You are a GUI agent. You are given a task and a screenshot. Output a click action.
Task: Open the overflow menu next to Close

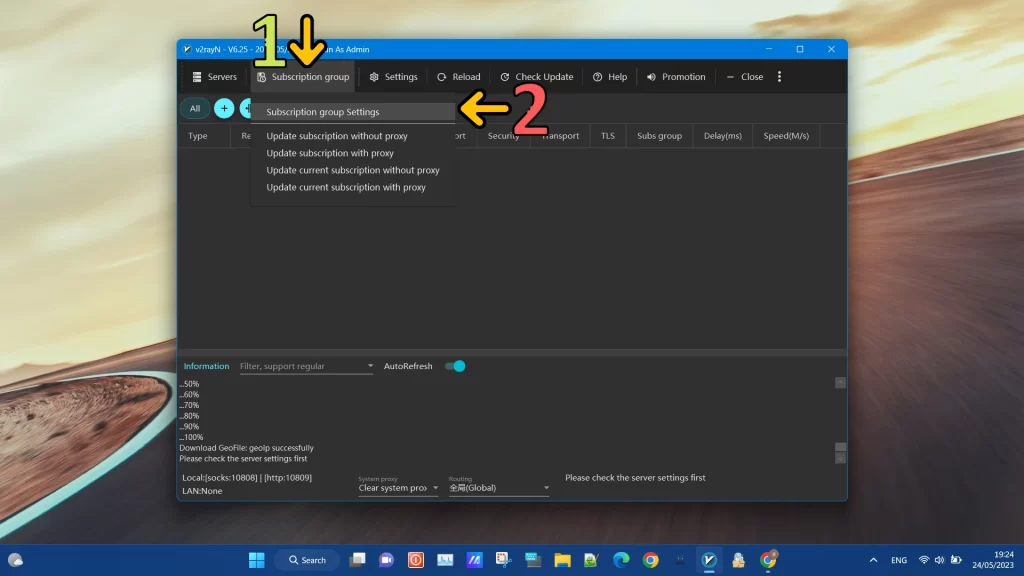[779, 76]
